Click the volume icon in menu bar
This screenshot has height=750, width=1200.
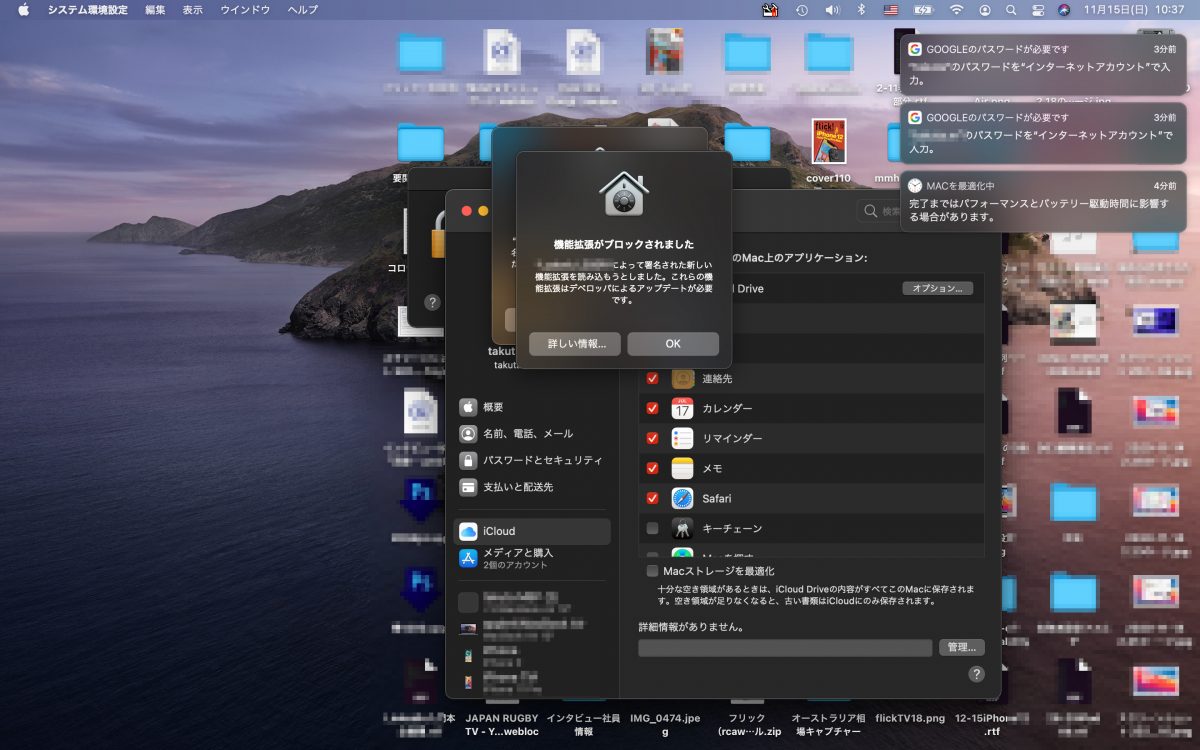coord(832,10)
